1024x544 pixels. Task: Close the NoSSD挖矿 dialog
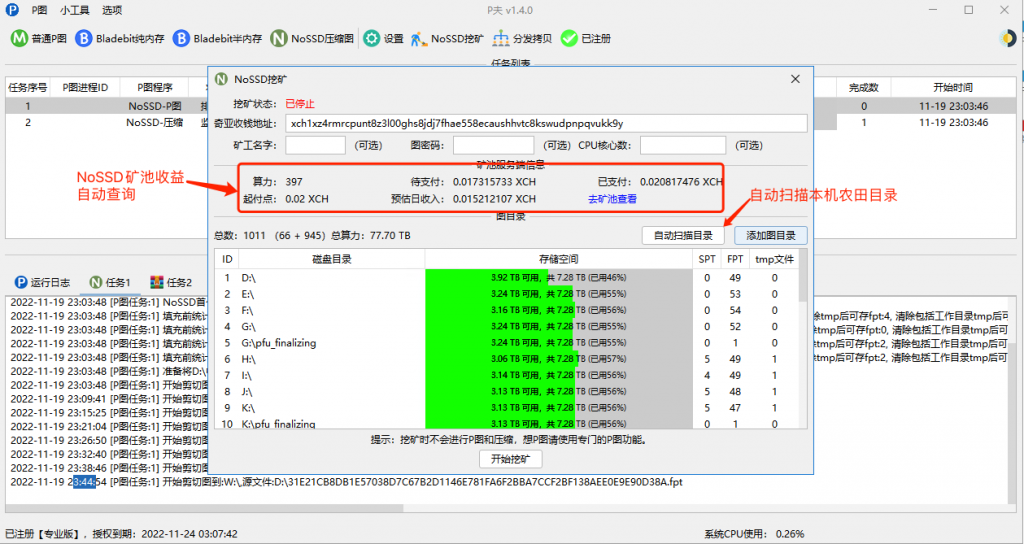point(795,79)
